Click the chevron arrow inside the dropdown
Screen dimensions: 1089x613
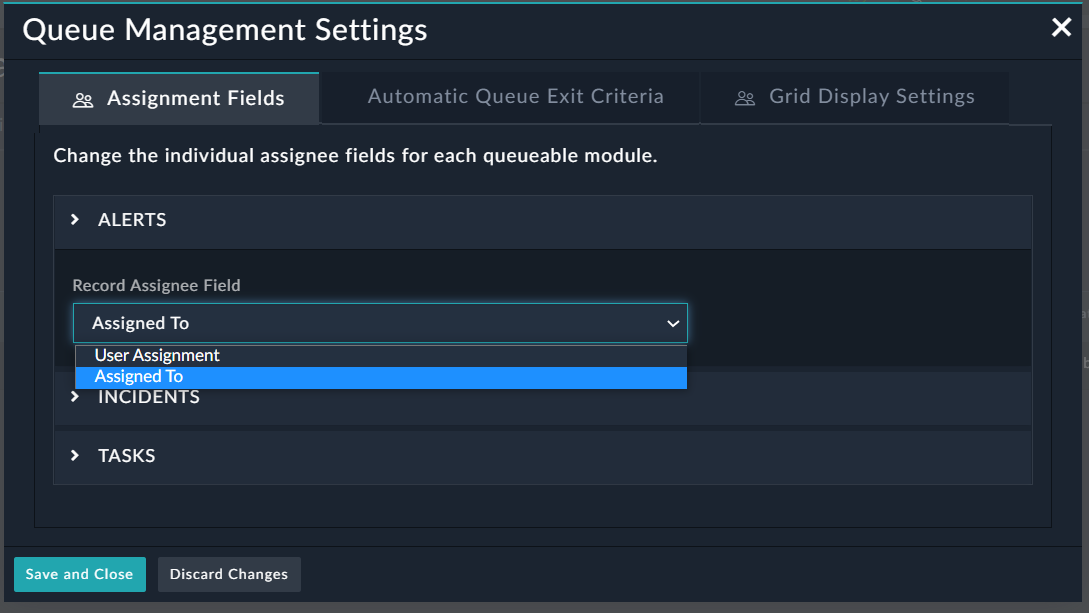pos(672,322)
